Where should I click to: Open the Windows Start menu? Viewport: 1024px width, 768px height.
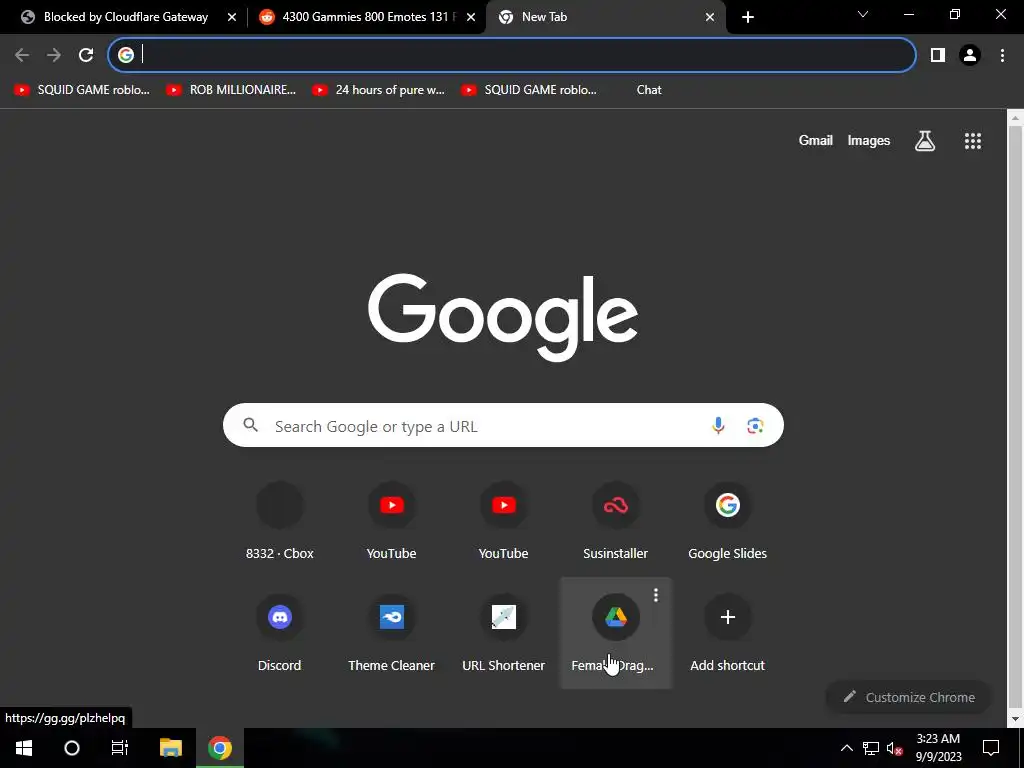point(24,748)
